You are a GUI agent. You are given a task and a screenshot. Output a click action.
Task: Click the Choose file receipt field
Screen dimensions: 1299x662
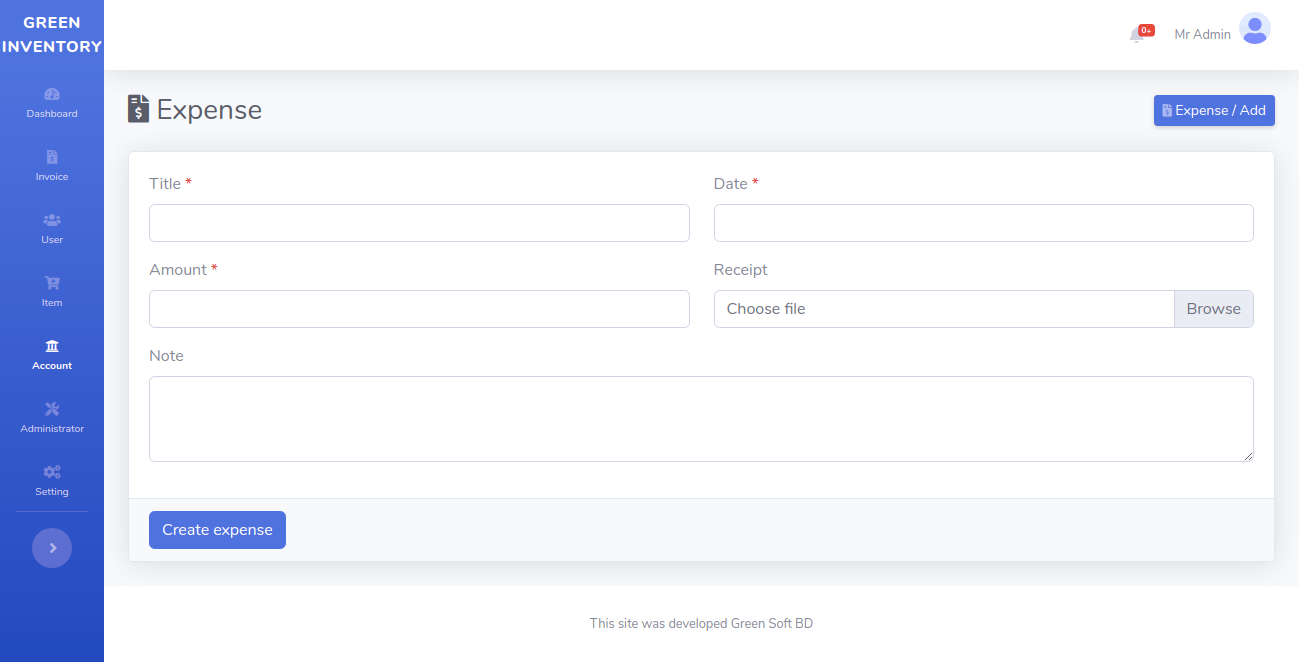coord(943,309)
